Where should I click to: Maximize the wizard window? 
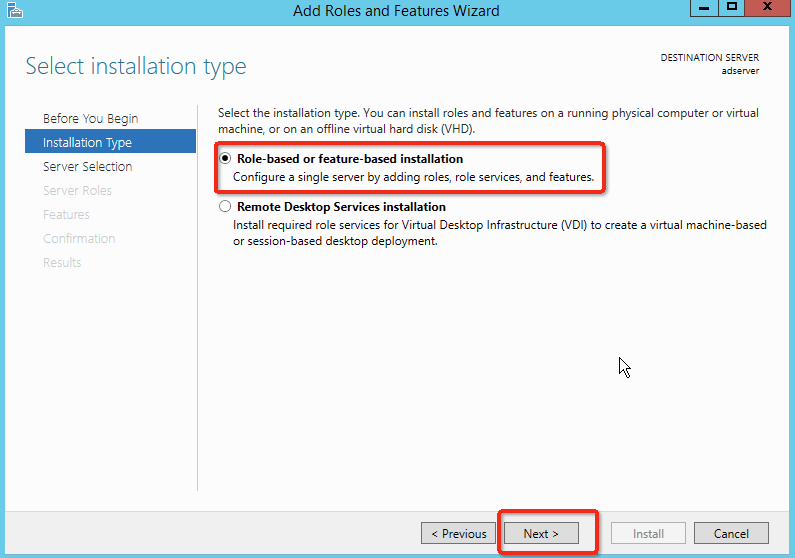coord(732,8)
